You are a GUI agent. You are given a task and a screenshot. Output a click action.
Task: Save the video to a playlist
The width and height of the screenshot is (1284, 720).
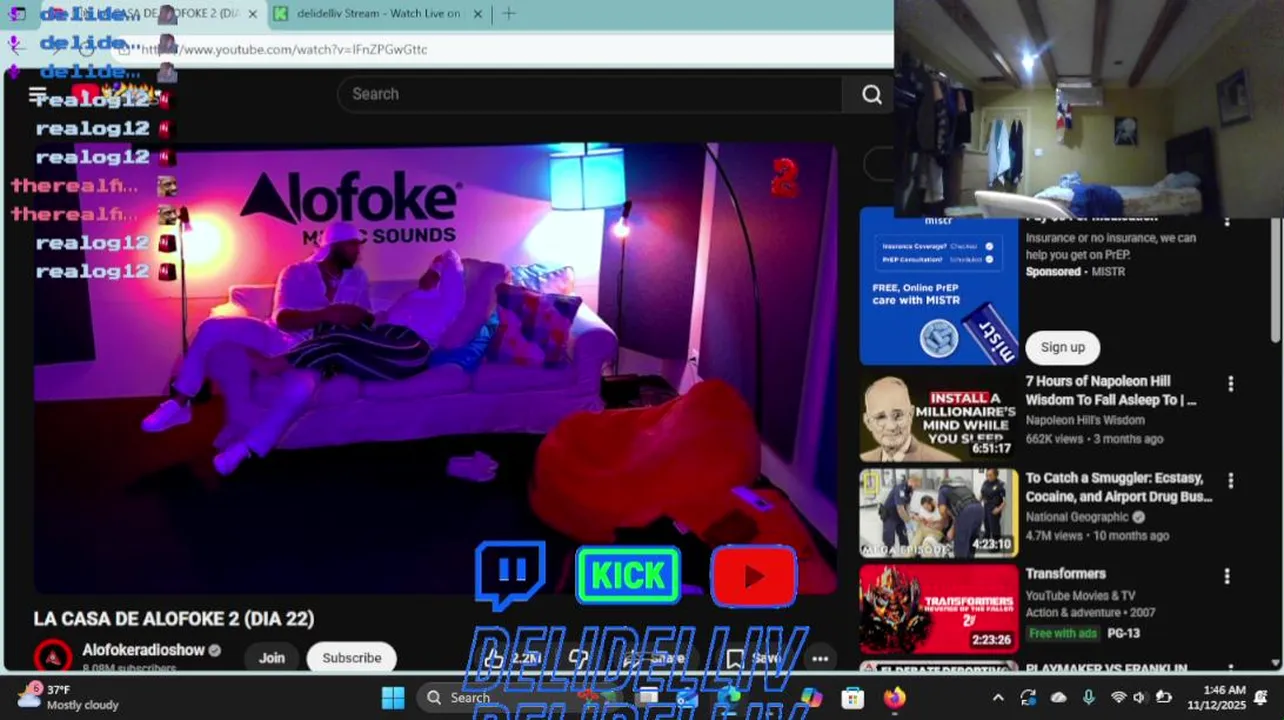tap(754, 658)
